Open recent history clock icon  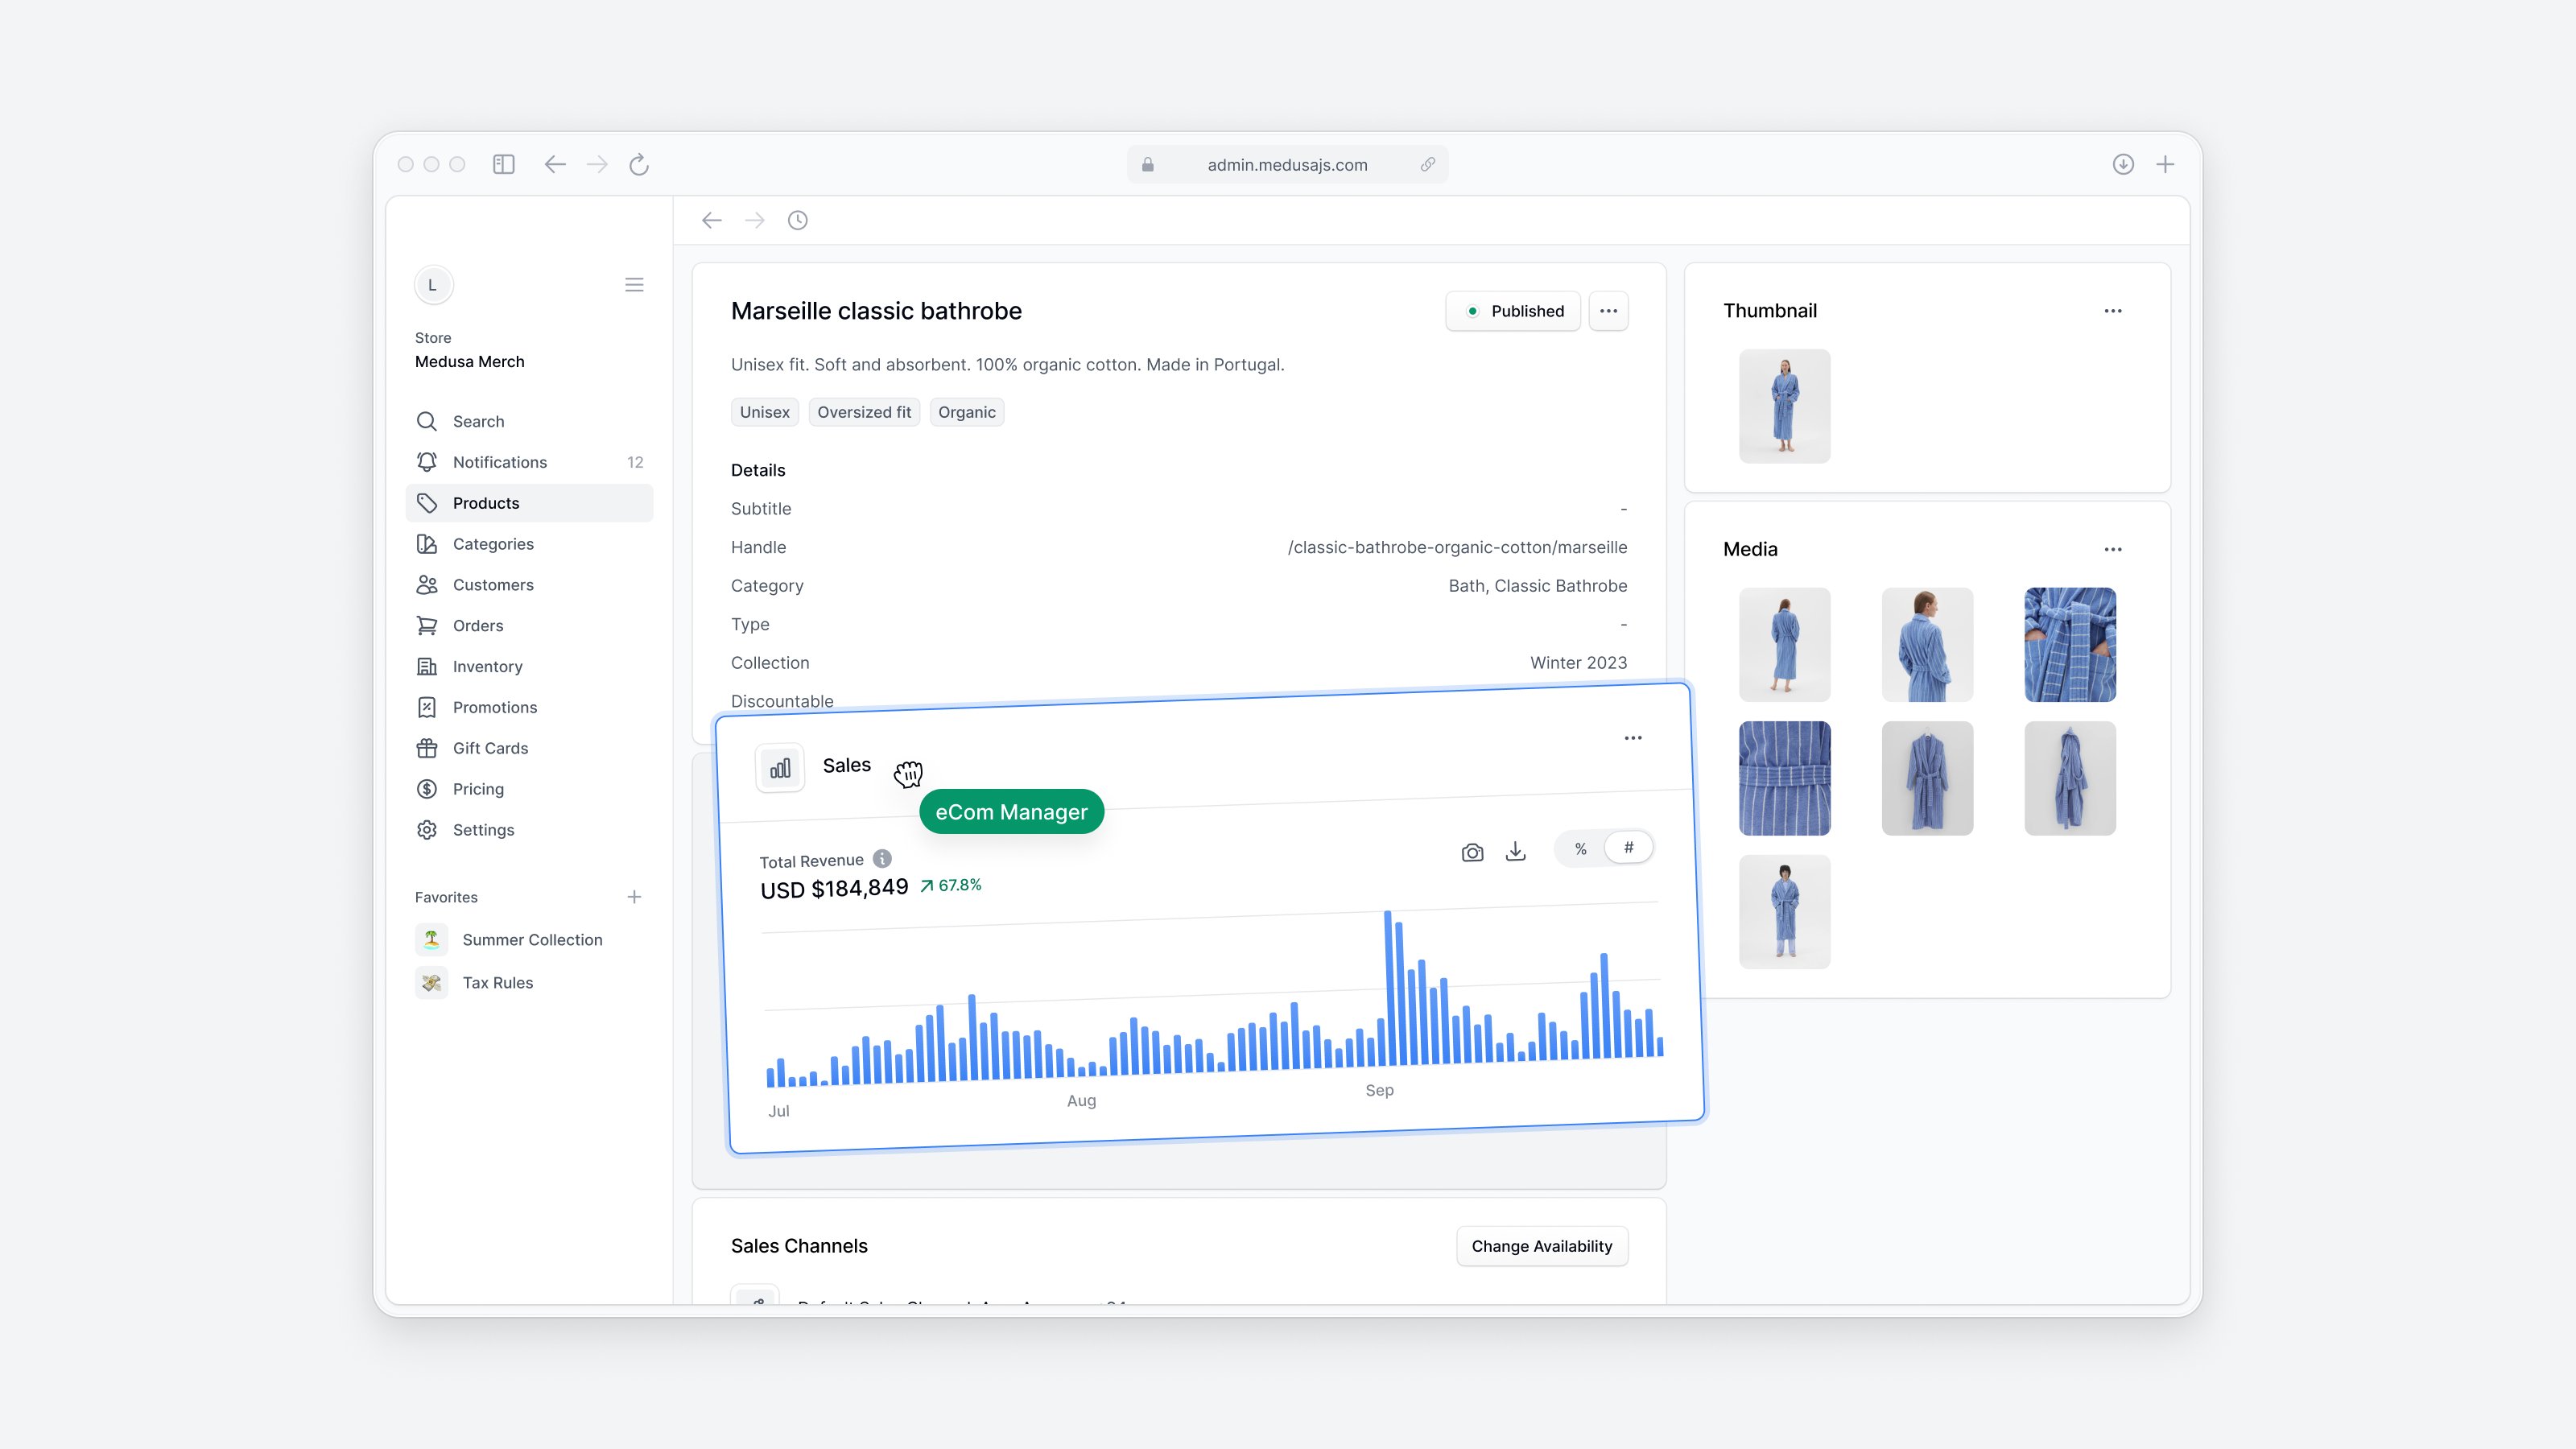point(797,220)
